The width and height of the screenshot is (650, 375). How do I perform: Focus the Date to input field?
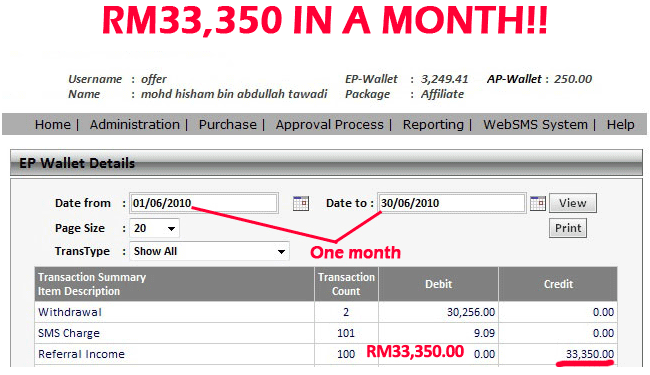click(451, 203)
